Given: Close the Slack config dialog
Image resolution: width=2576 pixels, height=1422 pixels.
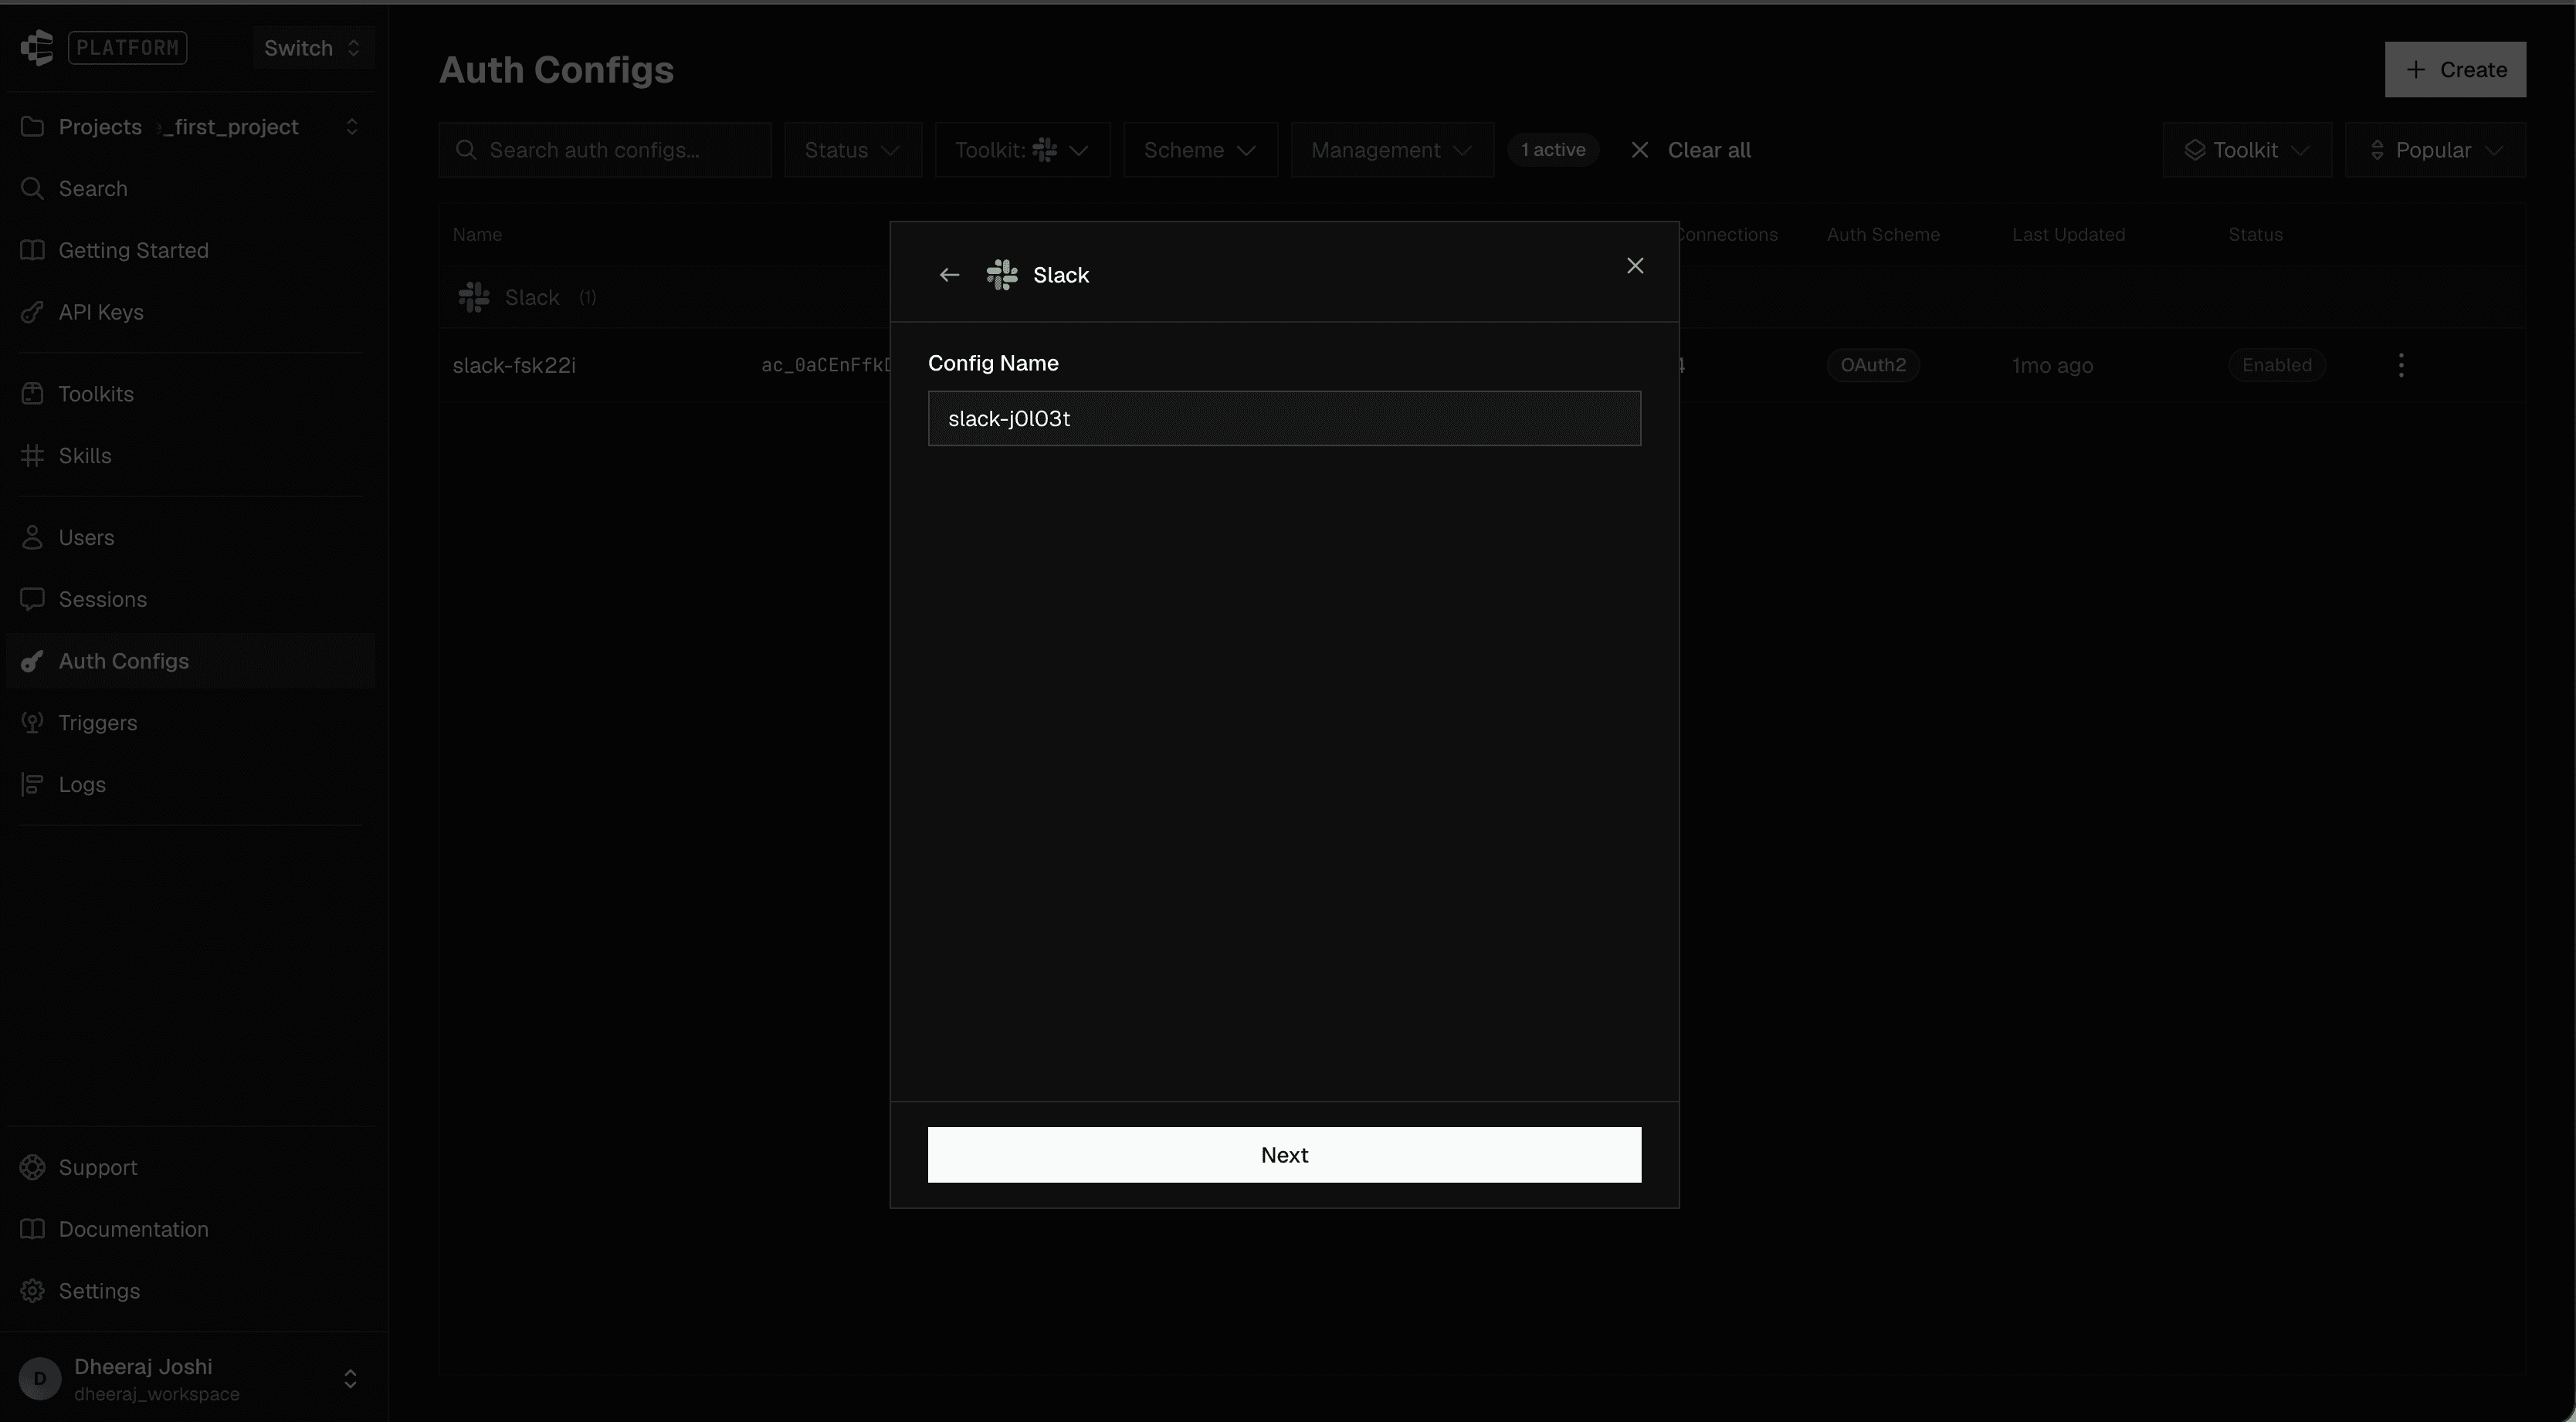Looking at the screenshot, I should [1635, 265].
